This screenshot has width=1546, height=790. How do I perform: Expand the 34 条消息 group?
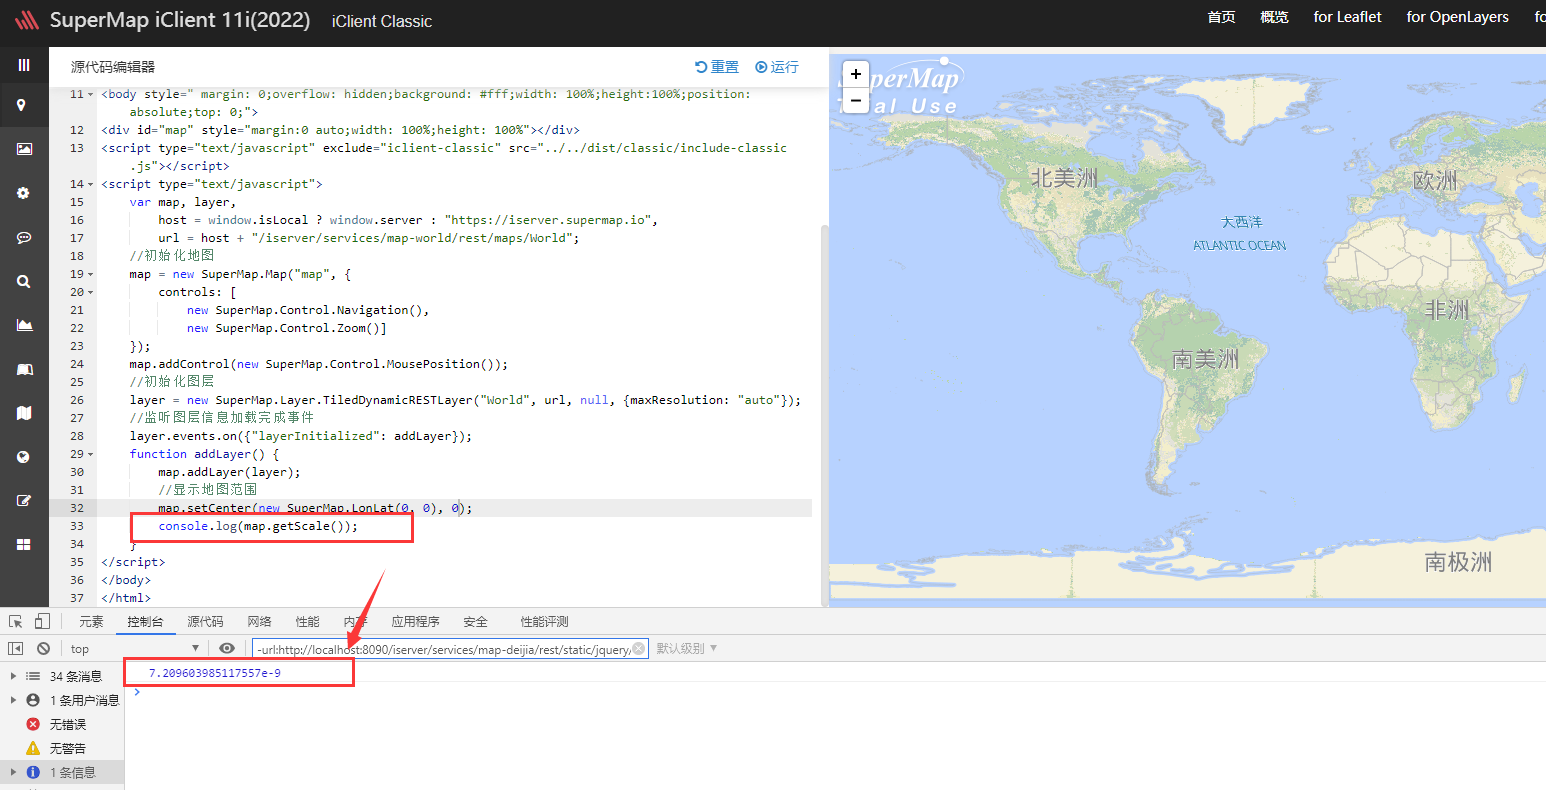(x=13, y=676)
